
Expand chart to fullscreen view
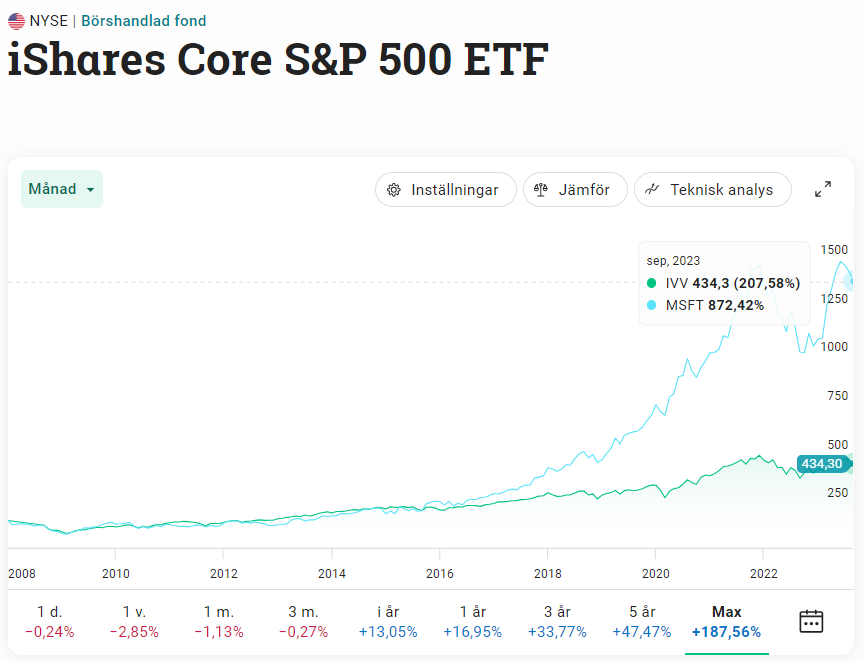click(823, 189)
